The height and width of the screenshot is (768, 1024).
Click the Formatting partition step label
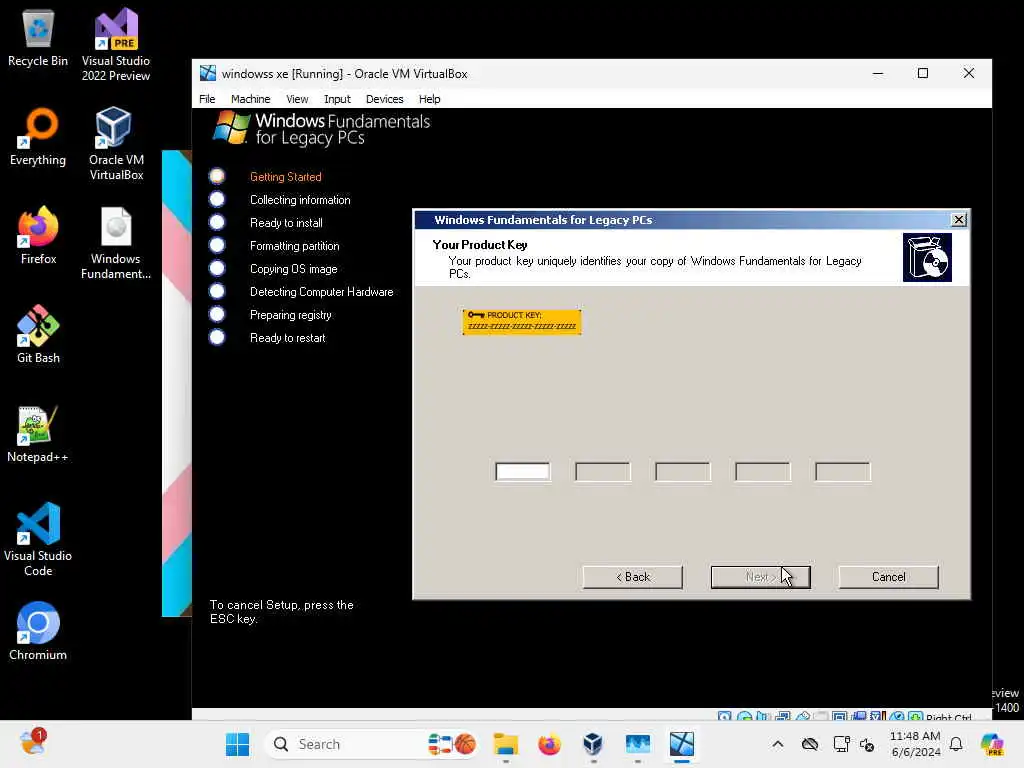point(295,246)
